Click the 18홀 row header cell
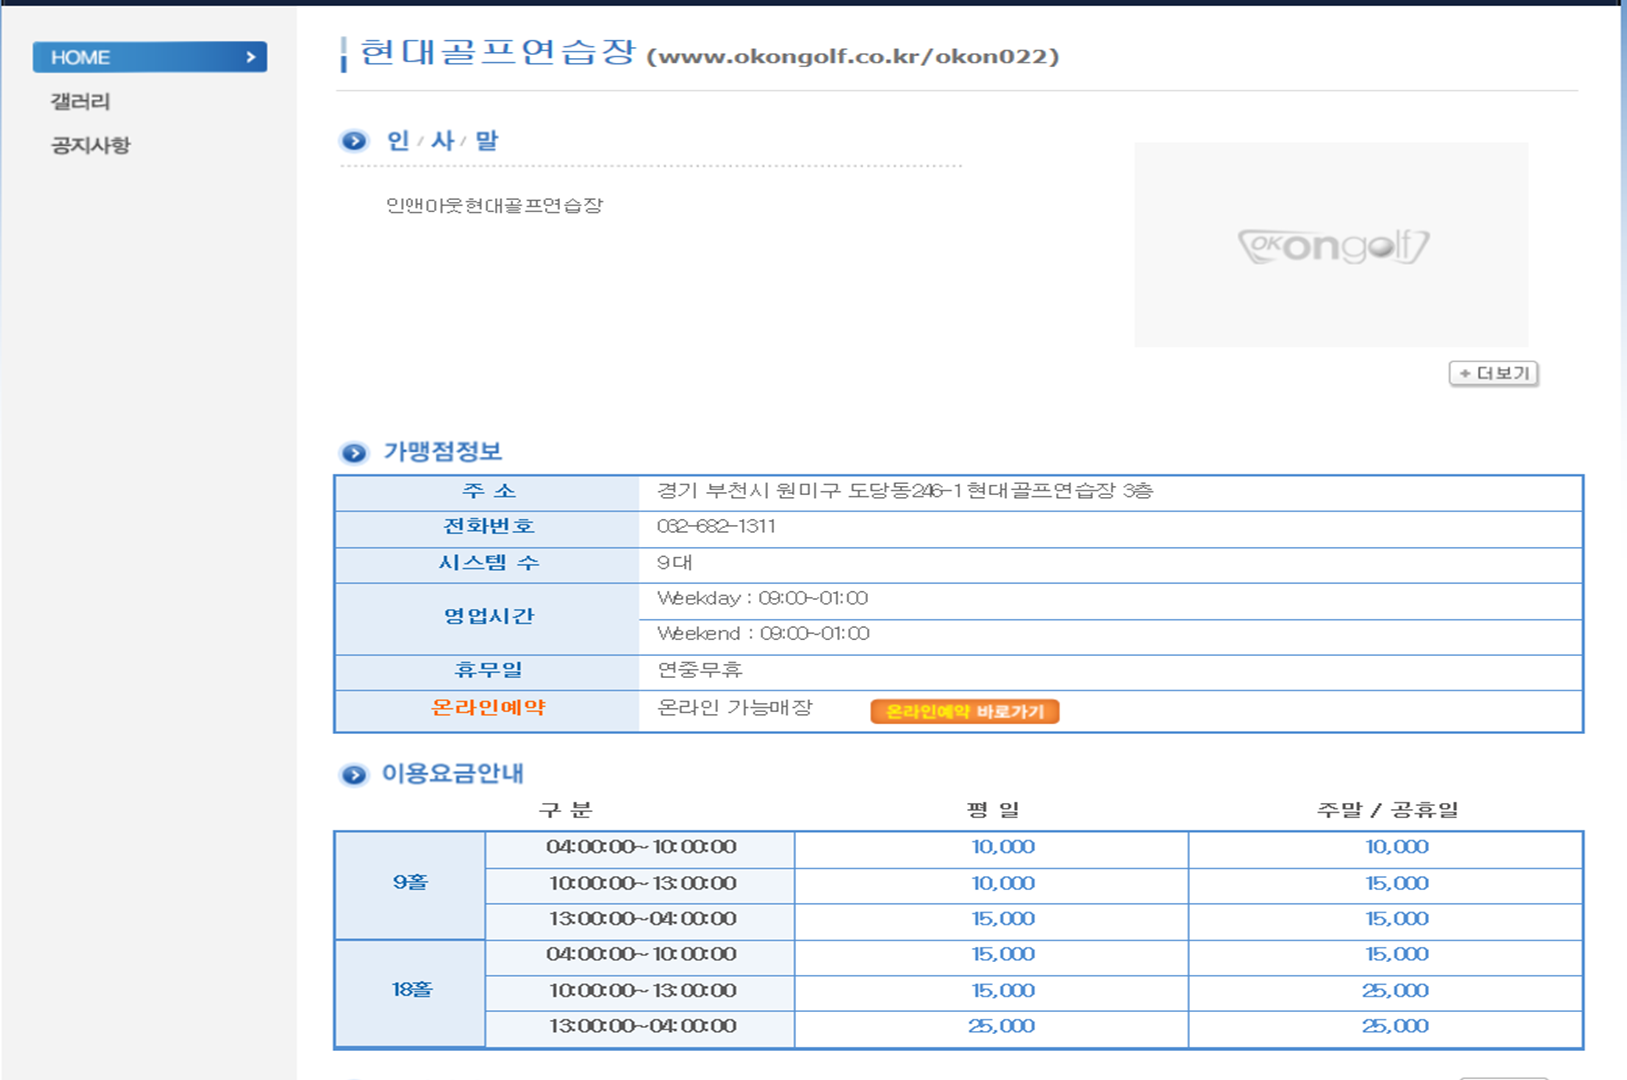 [411, 990]
